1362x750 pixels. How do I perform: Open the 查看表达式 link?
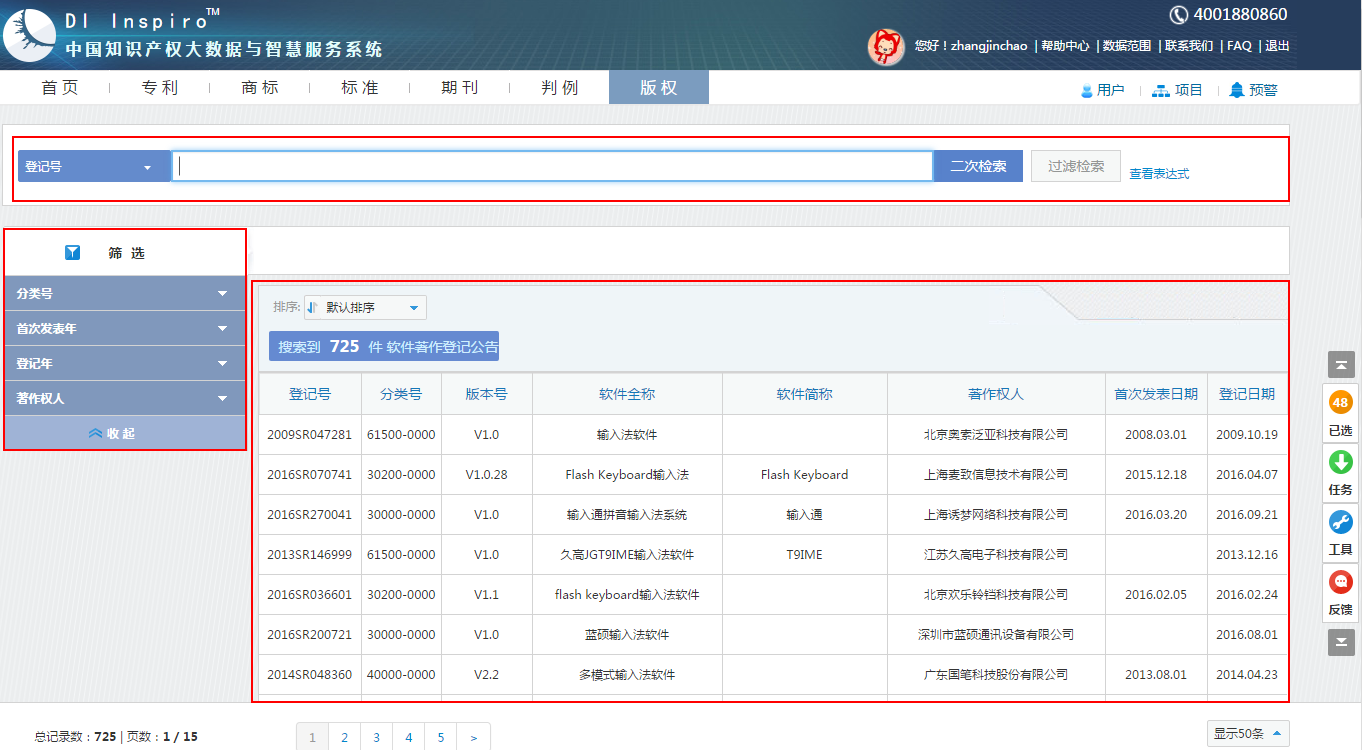1159,174
